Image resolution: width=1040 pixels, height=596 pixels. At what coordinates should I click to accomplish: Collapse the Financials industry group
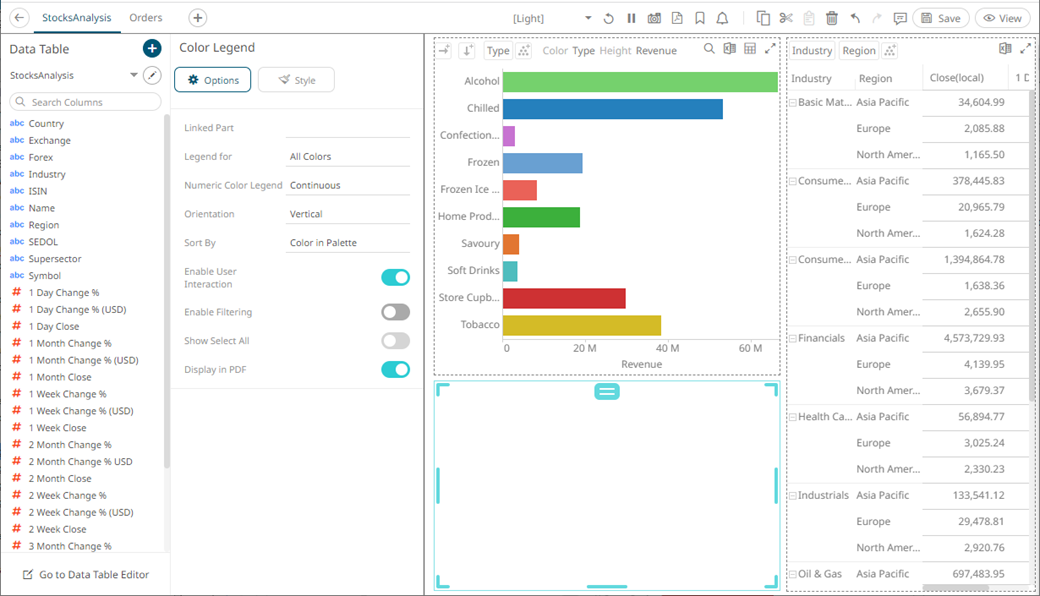793,339
